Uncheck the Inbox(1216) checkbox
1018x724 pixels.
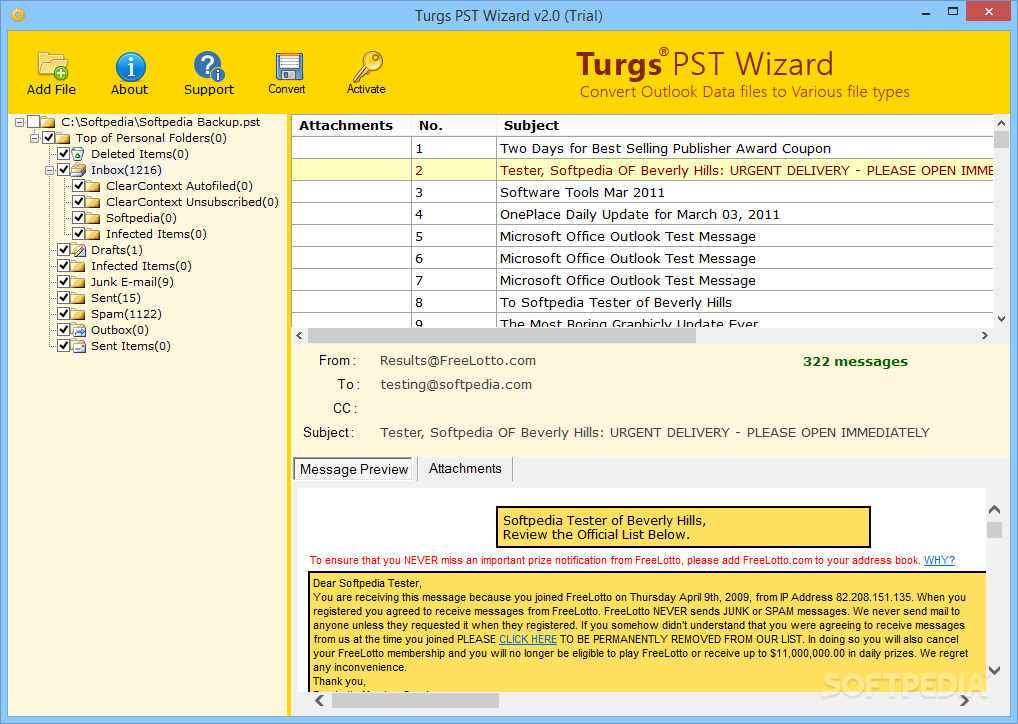64,170
